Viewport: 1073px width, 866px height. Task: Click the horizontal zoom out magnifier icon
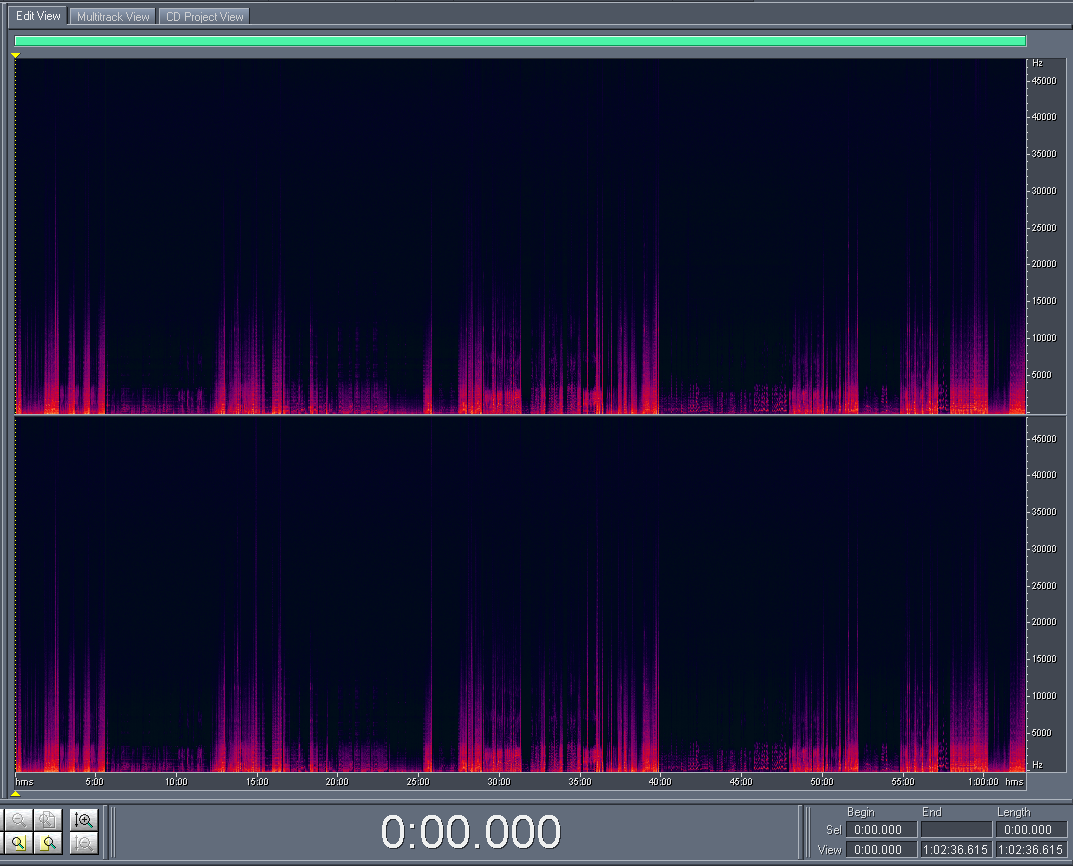pos(18,821)
